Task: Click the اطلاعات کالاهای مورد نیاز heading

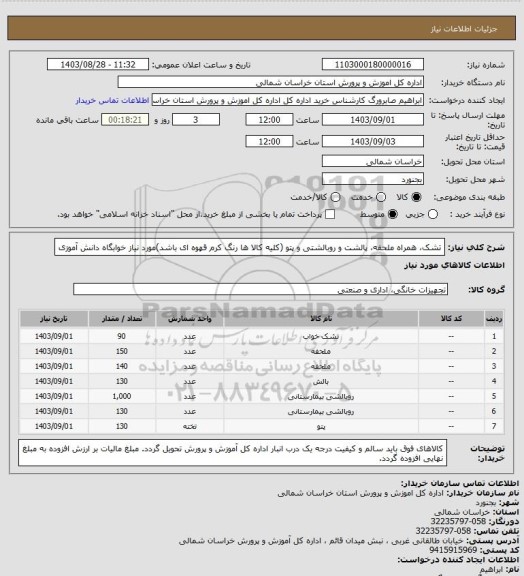Action: (454, 266)
